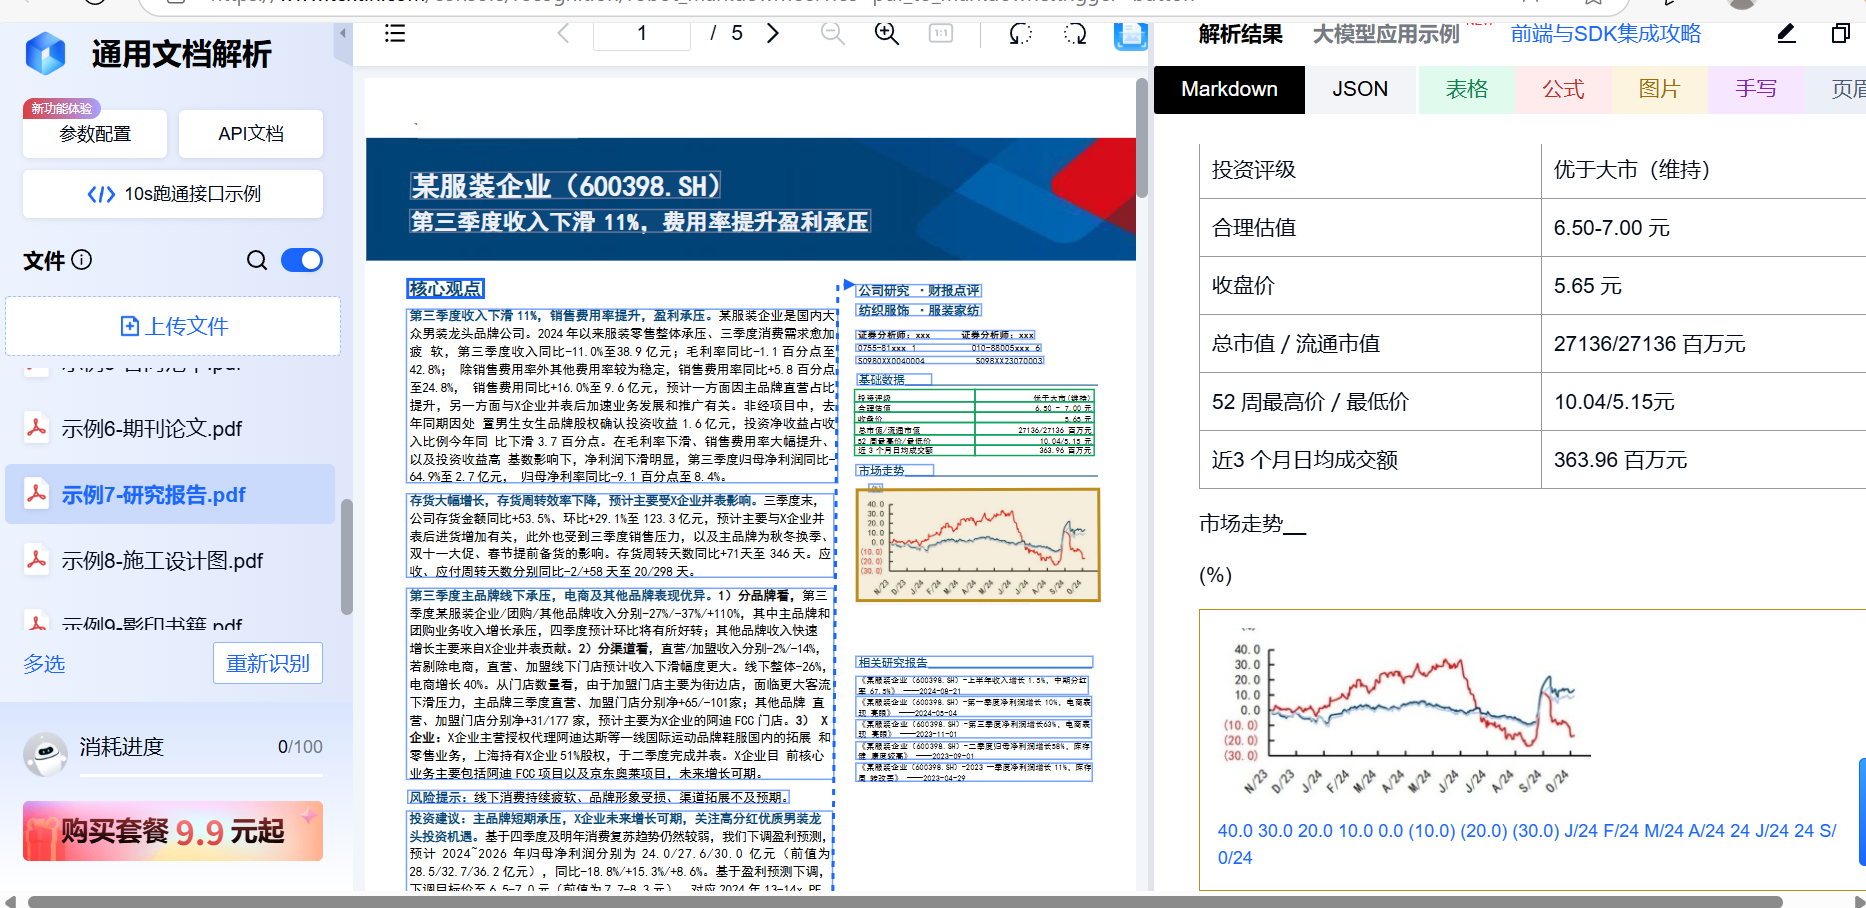Click the PDF icon of 示例7-研究报告.pdf
1866x908 pixels.
[36, 494]
